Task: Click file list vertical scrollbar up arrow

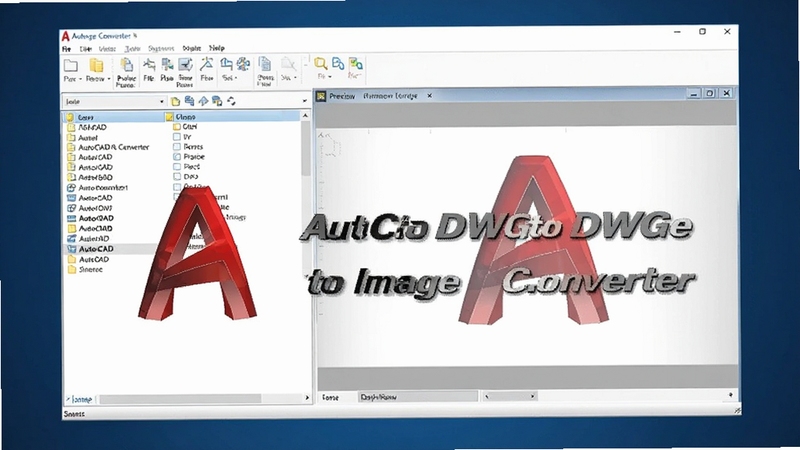Action: (x=306, y=116)
